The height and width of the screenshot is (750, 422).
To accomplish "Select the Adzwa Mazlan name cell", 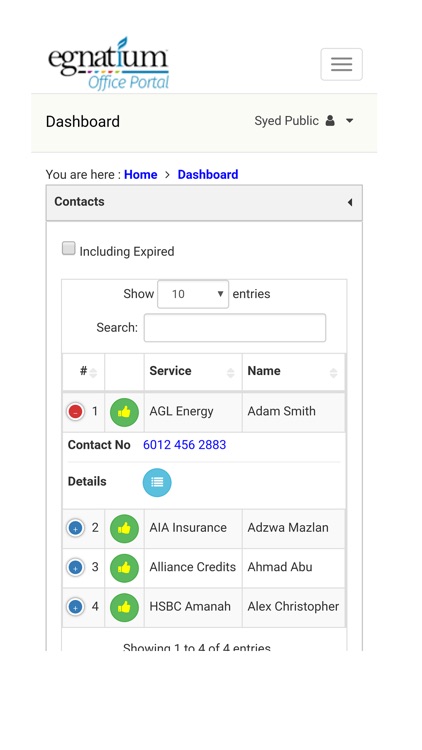I will [293, 528].
